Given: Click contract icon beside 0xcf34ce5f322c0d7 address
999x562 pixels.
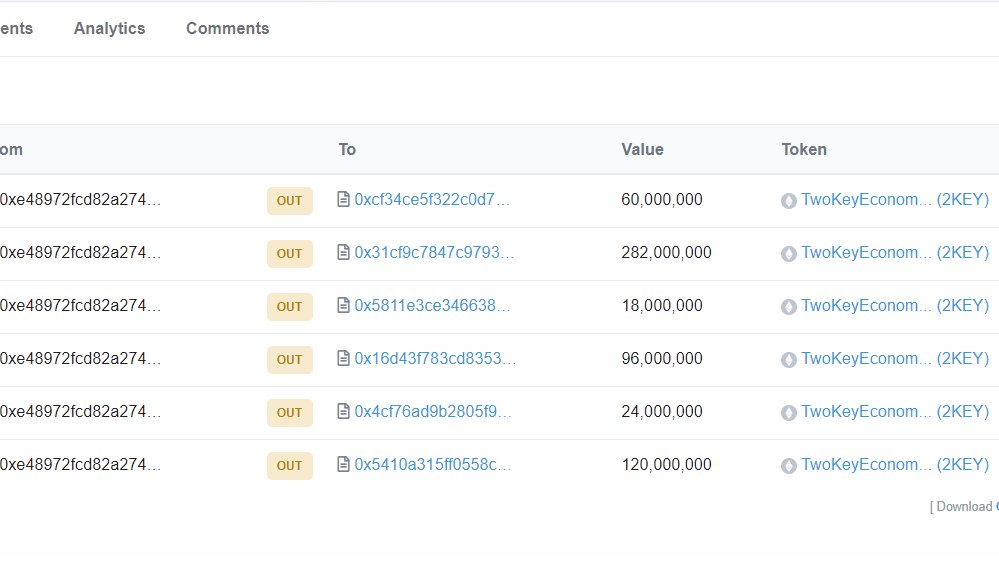Looking at the screenshot, I should coord(343,199).
